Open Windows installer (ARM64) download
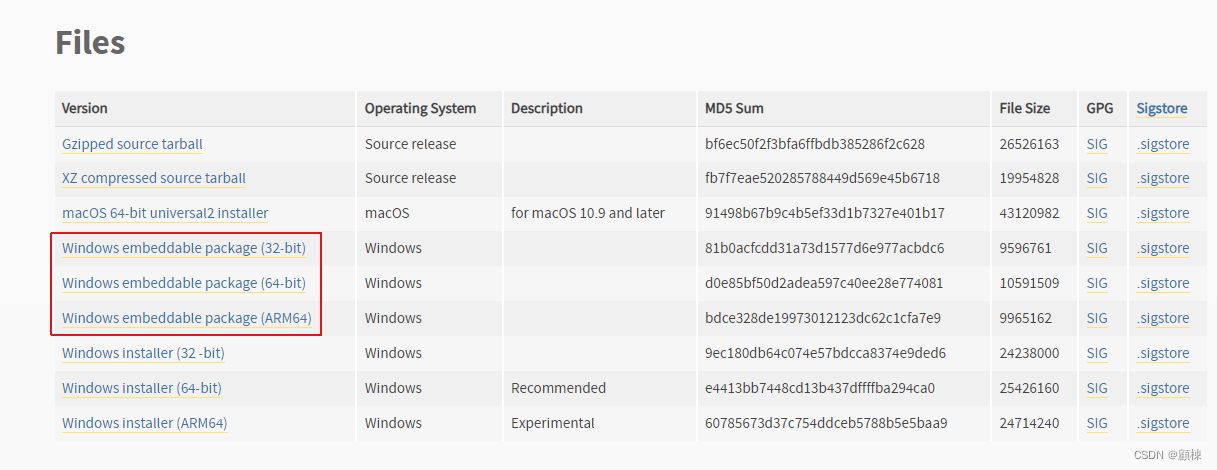Viewport: 1217px width, 470px height. pos(145,423)
